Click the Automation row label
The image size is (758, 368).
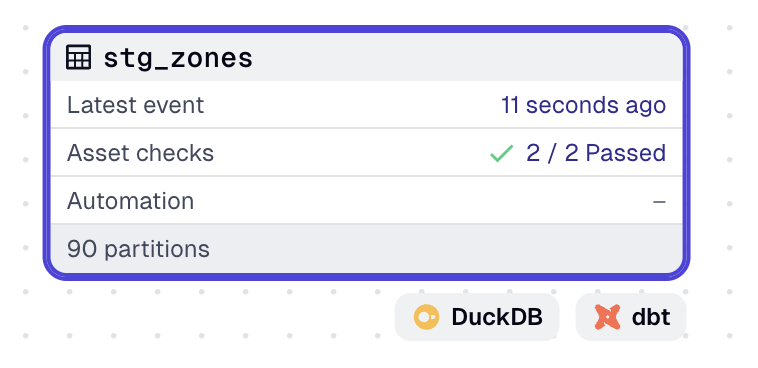131,201
